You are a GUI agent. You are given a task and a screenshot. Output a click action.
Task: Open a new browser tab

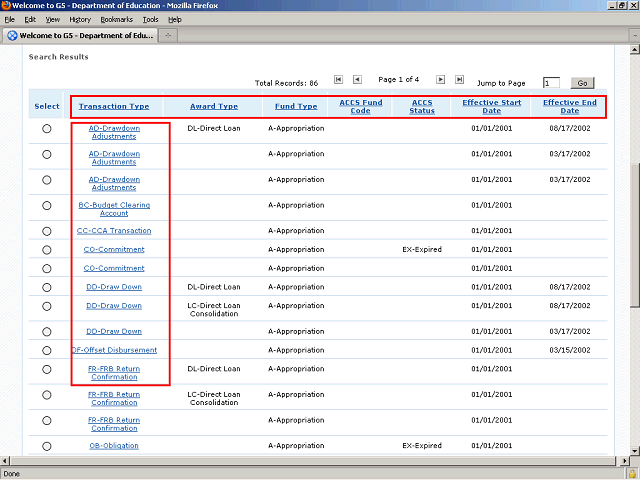(170, 36)
